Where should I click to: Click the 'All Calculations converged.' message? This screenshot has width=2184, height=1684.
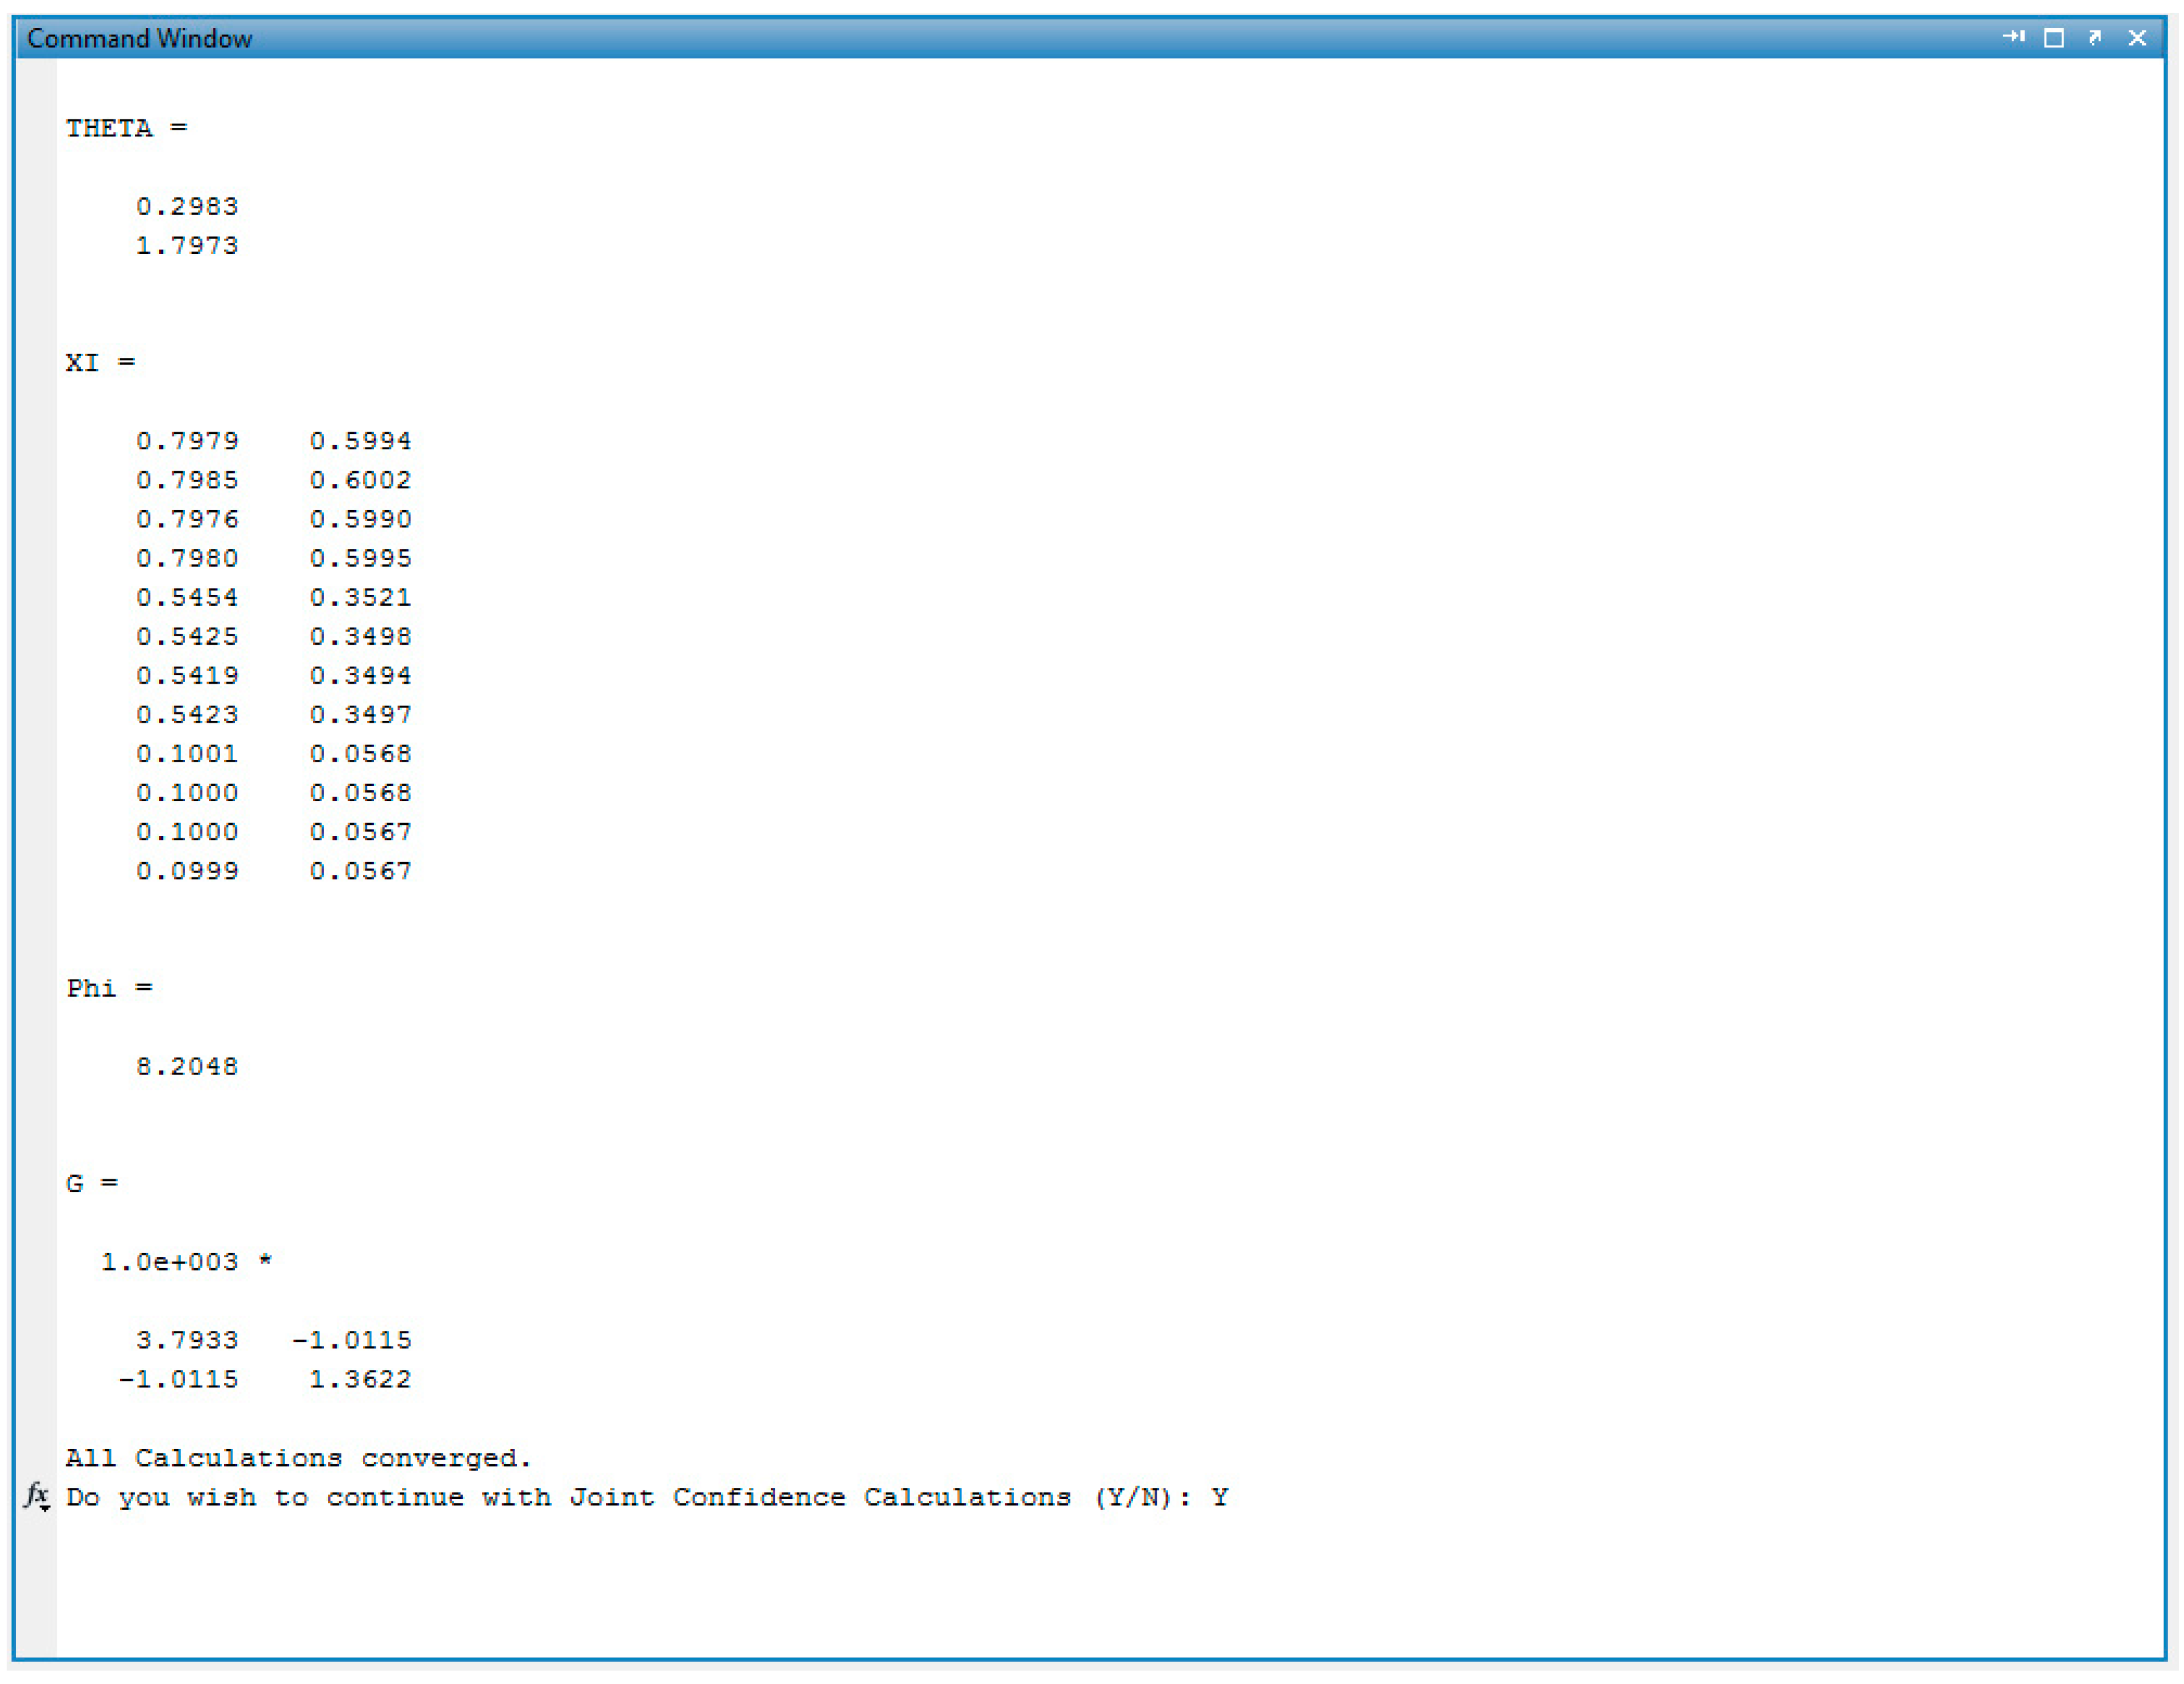[x=298, y=1457]
